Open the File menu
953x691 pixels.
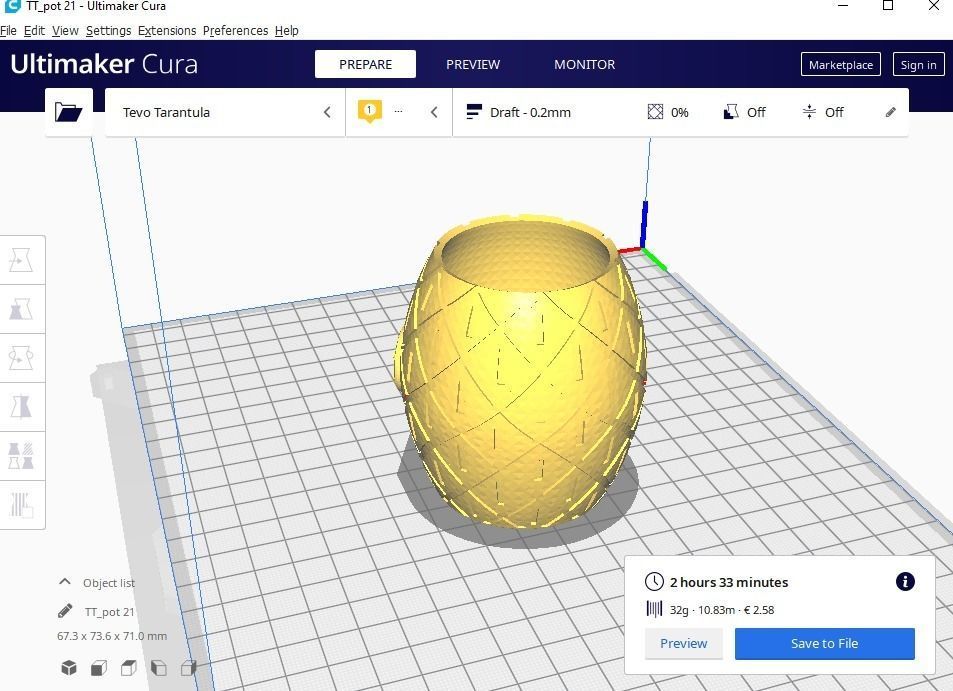tap(9, 30)
